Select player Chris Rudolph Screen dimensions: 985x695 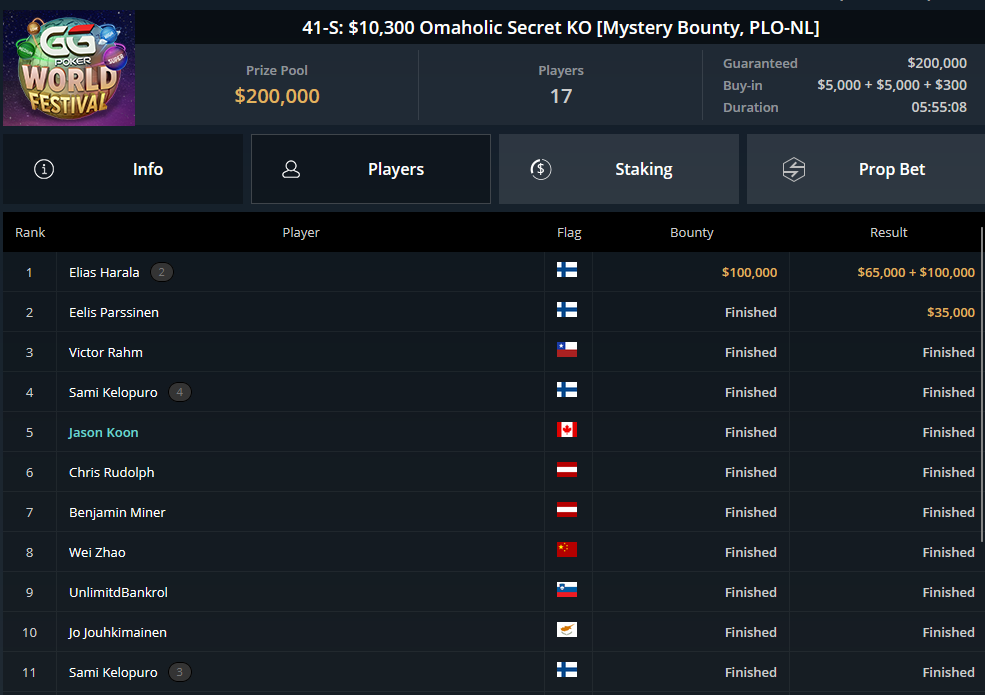pos(111,473)
